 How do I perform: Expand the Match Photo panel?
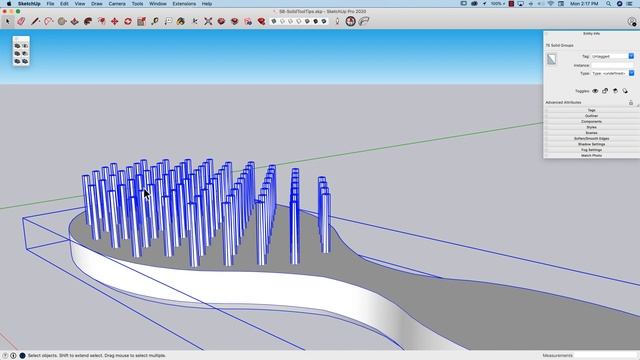[x=591, y=156]
